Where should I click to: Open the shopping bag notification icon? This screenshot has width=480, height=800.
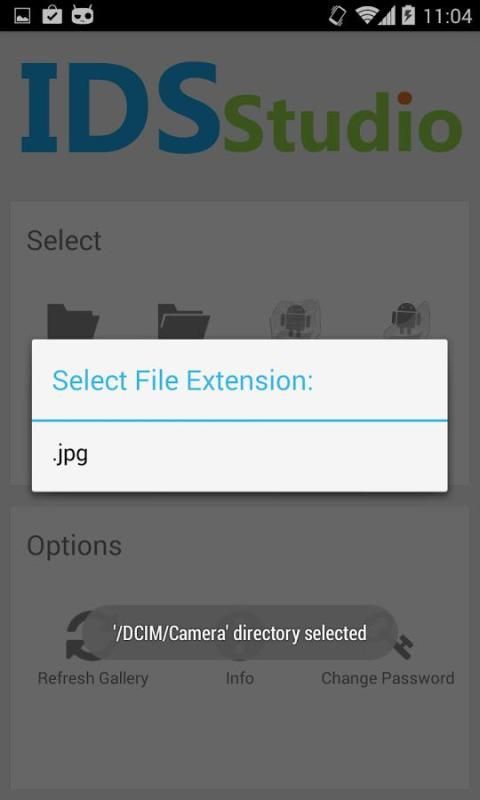52,15
